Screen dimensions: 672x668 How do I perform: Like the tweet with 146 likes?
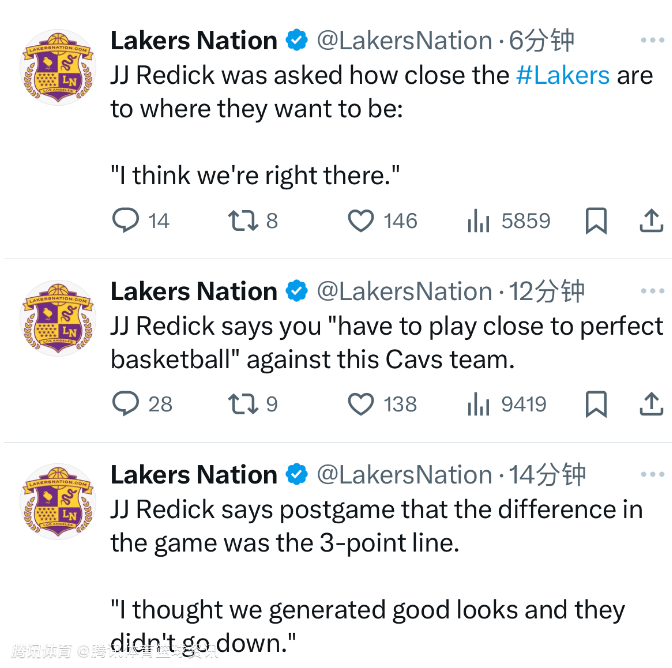click(x=361, y=221)
